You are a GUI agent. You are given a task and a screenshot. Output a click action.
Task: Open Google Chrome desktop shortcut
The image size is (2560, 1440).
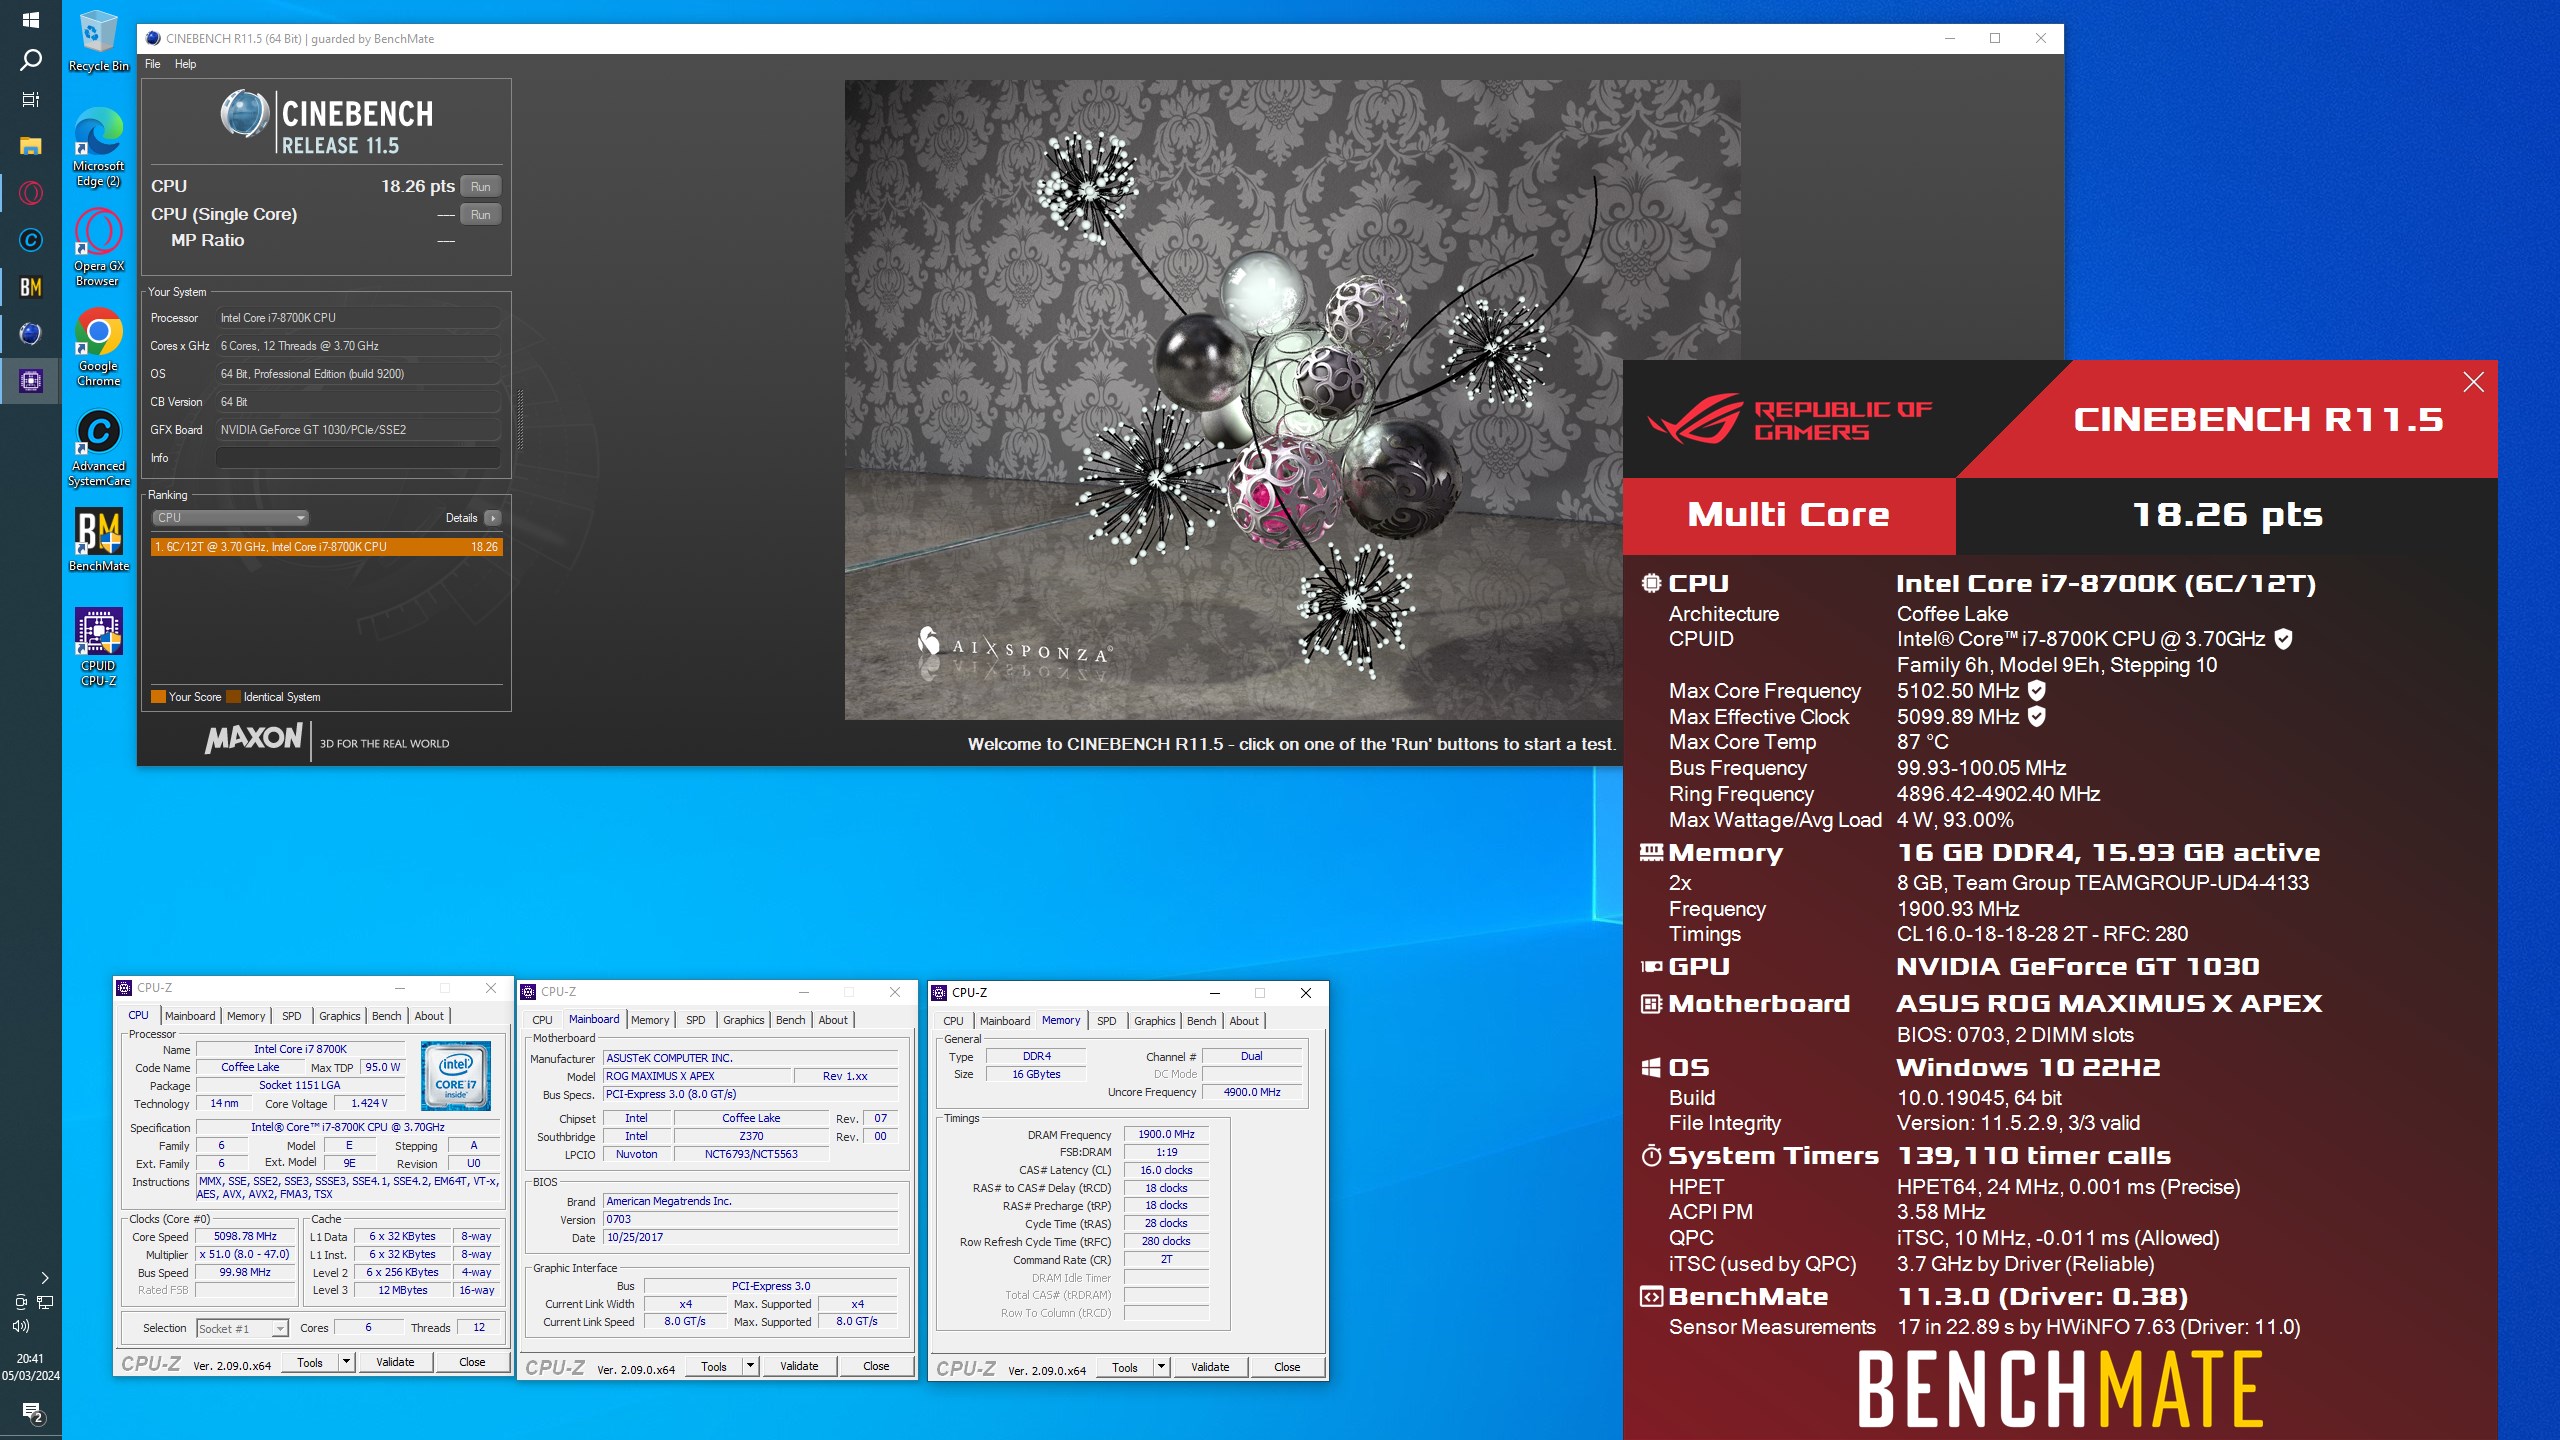pos(98,347)
